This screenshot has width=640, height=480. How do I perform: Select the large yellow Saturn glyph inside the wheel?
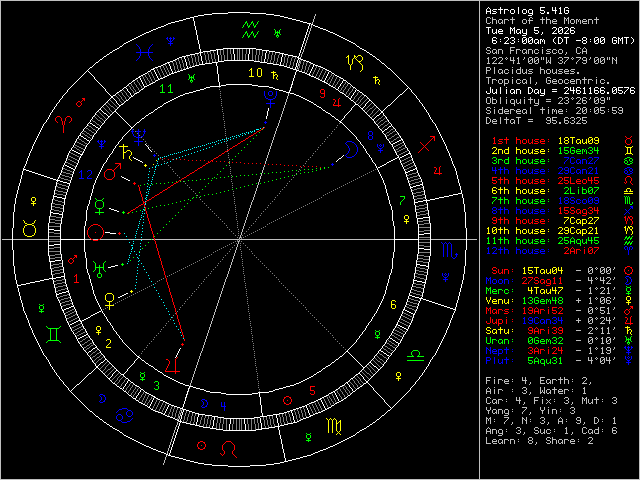[126, 152]
